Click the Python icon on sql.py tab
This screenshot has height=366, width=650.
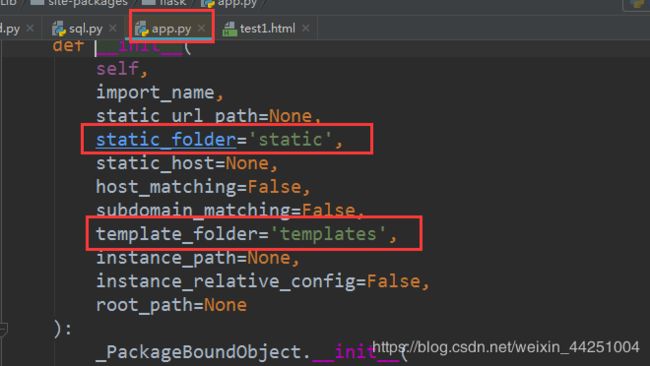pyautogui.click(x=59, y=29)
